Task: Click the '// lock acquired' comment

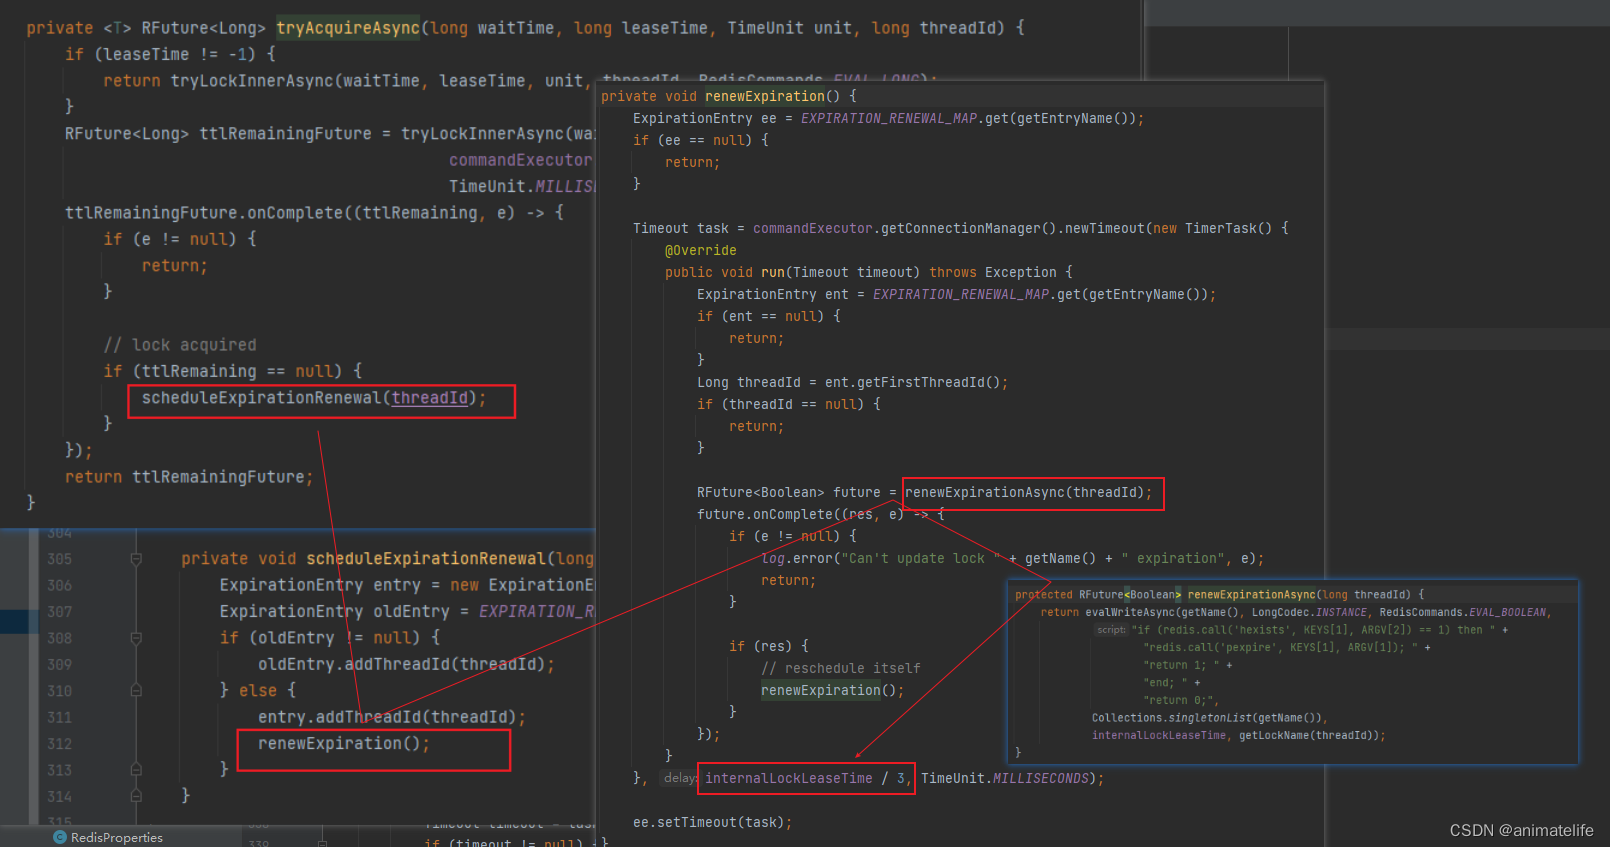Action: coord(180,345)
